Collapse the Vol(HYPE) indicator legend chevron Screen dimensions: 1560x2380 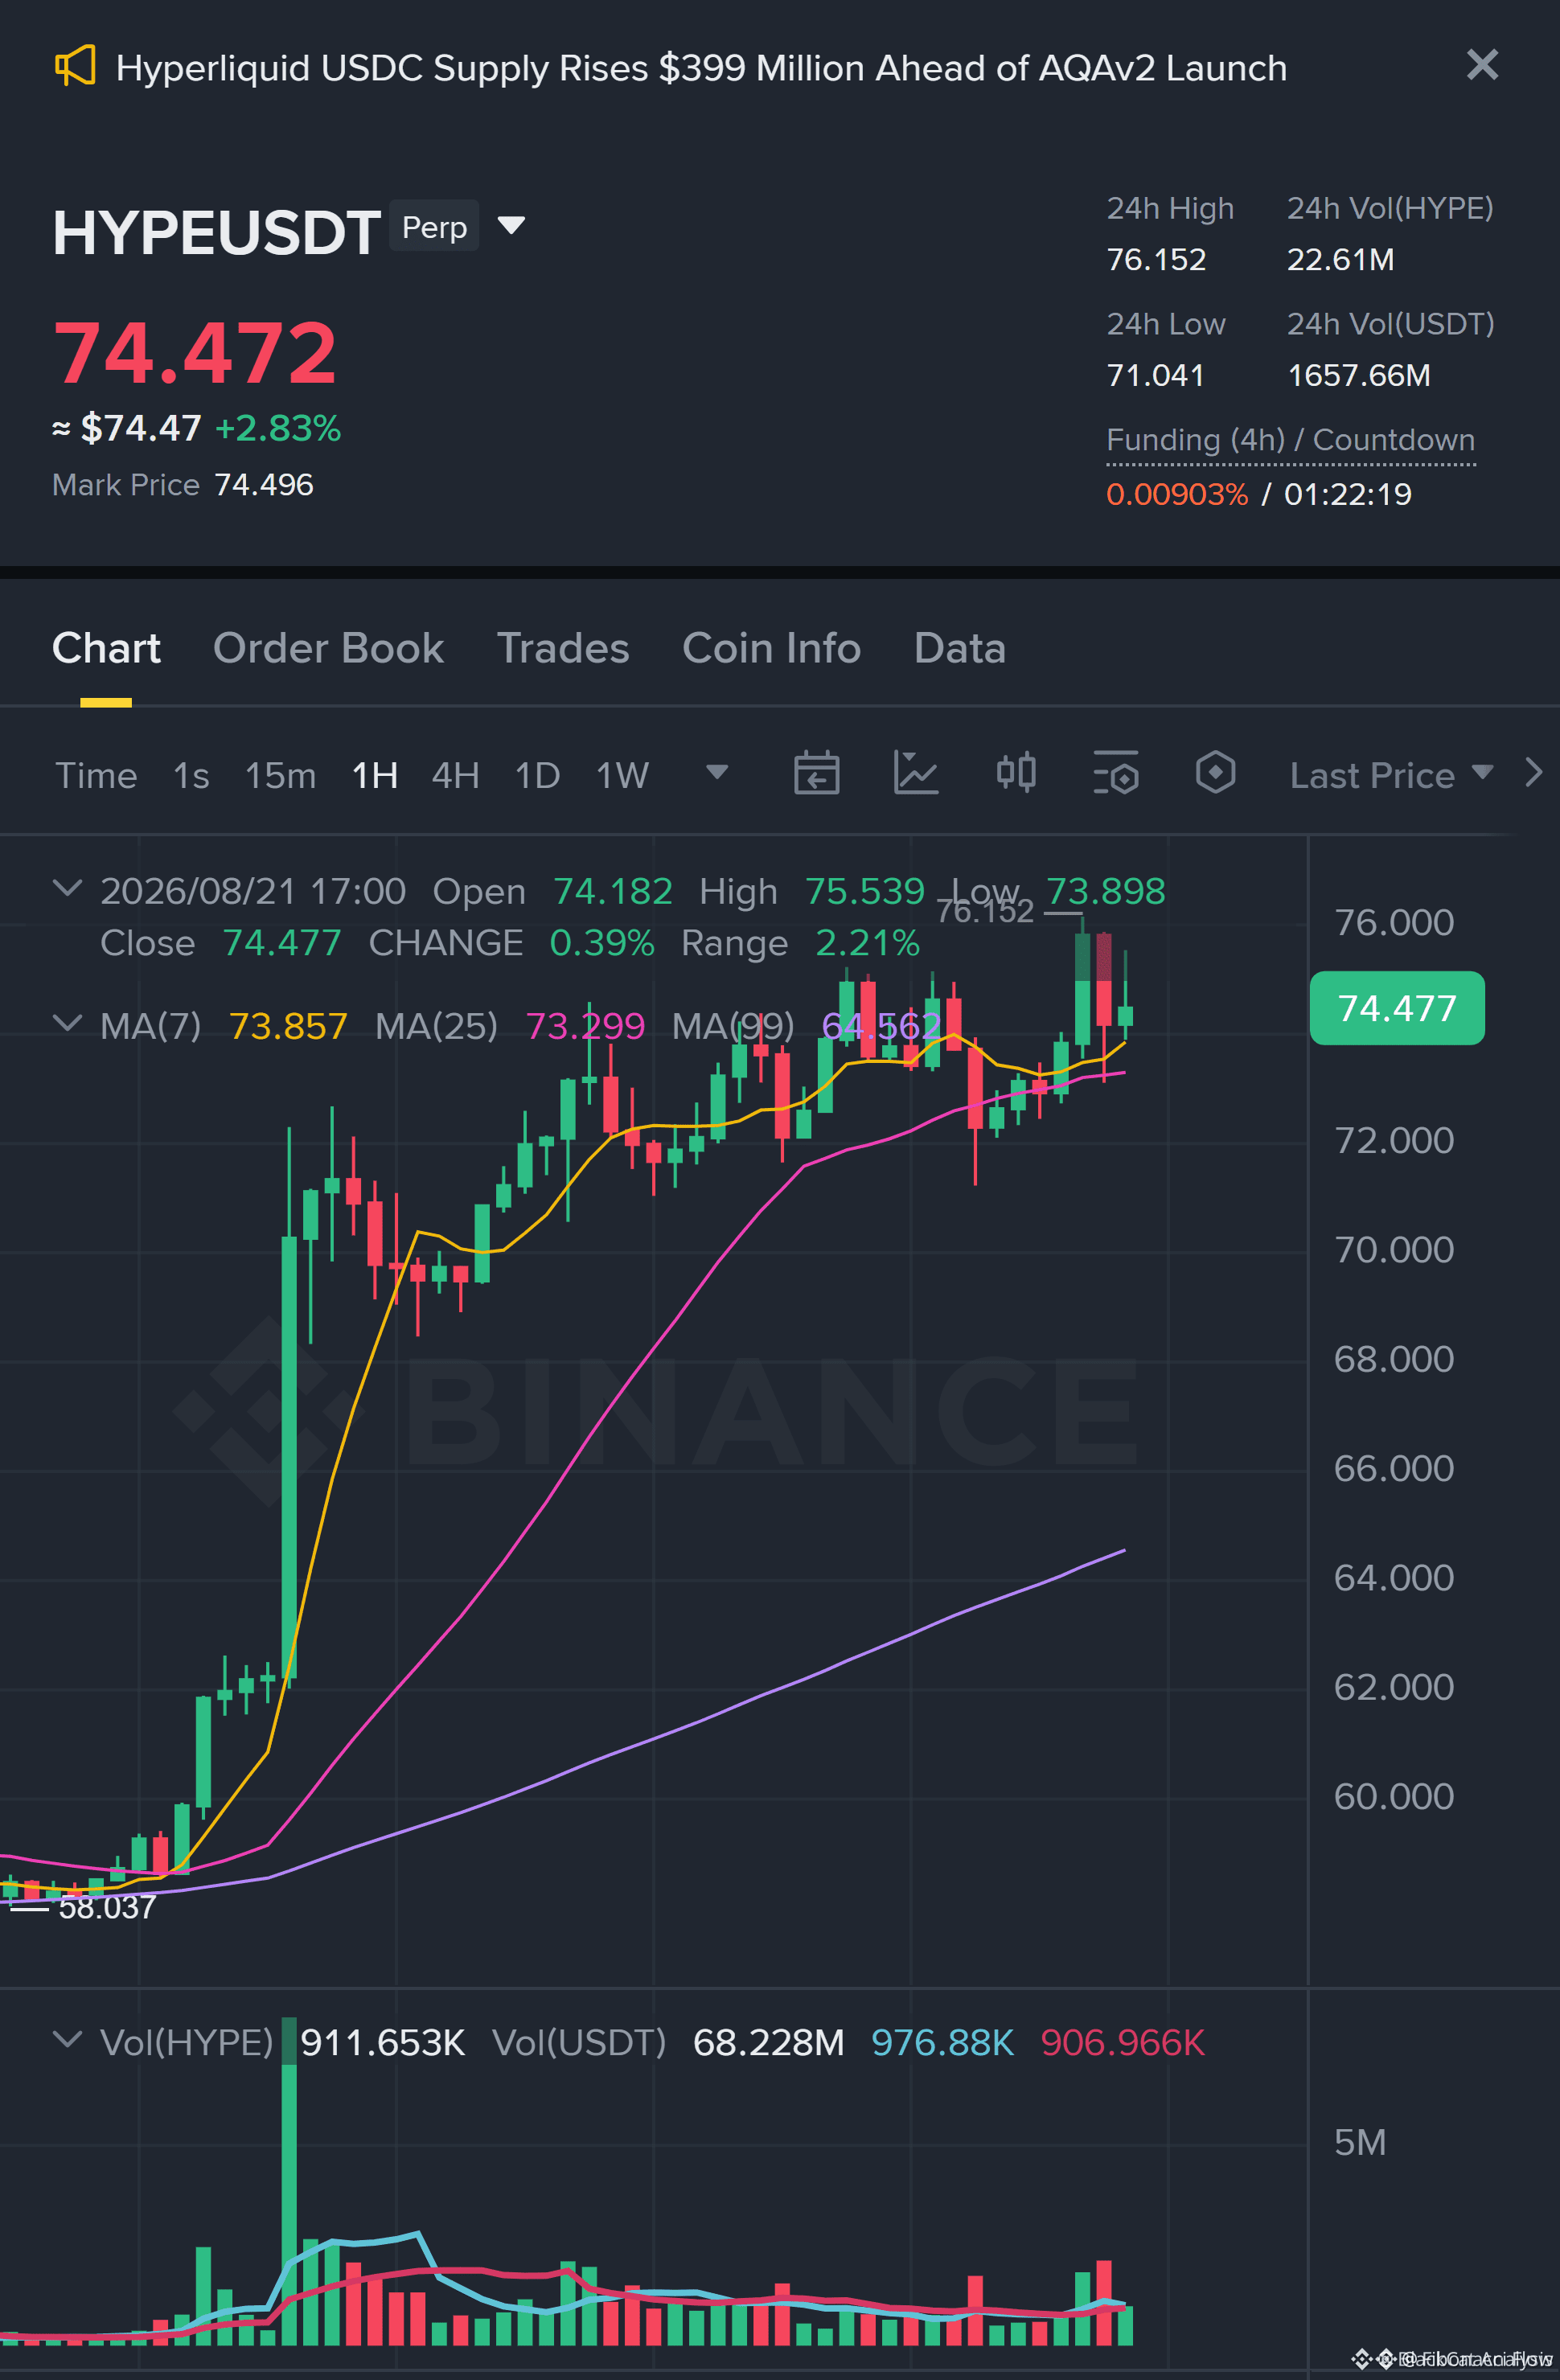tap(67, 2039)
